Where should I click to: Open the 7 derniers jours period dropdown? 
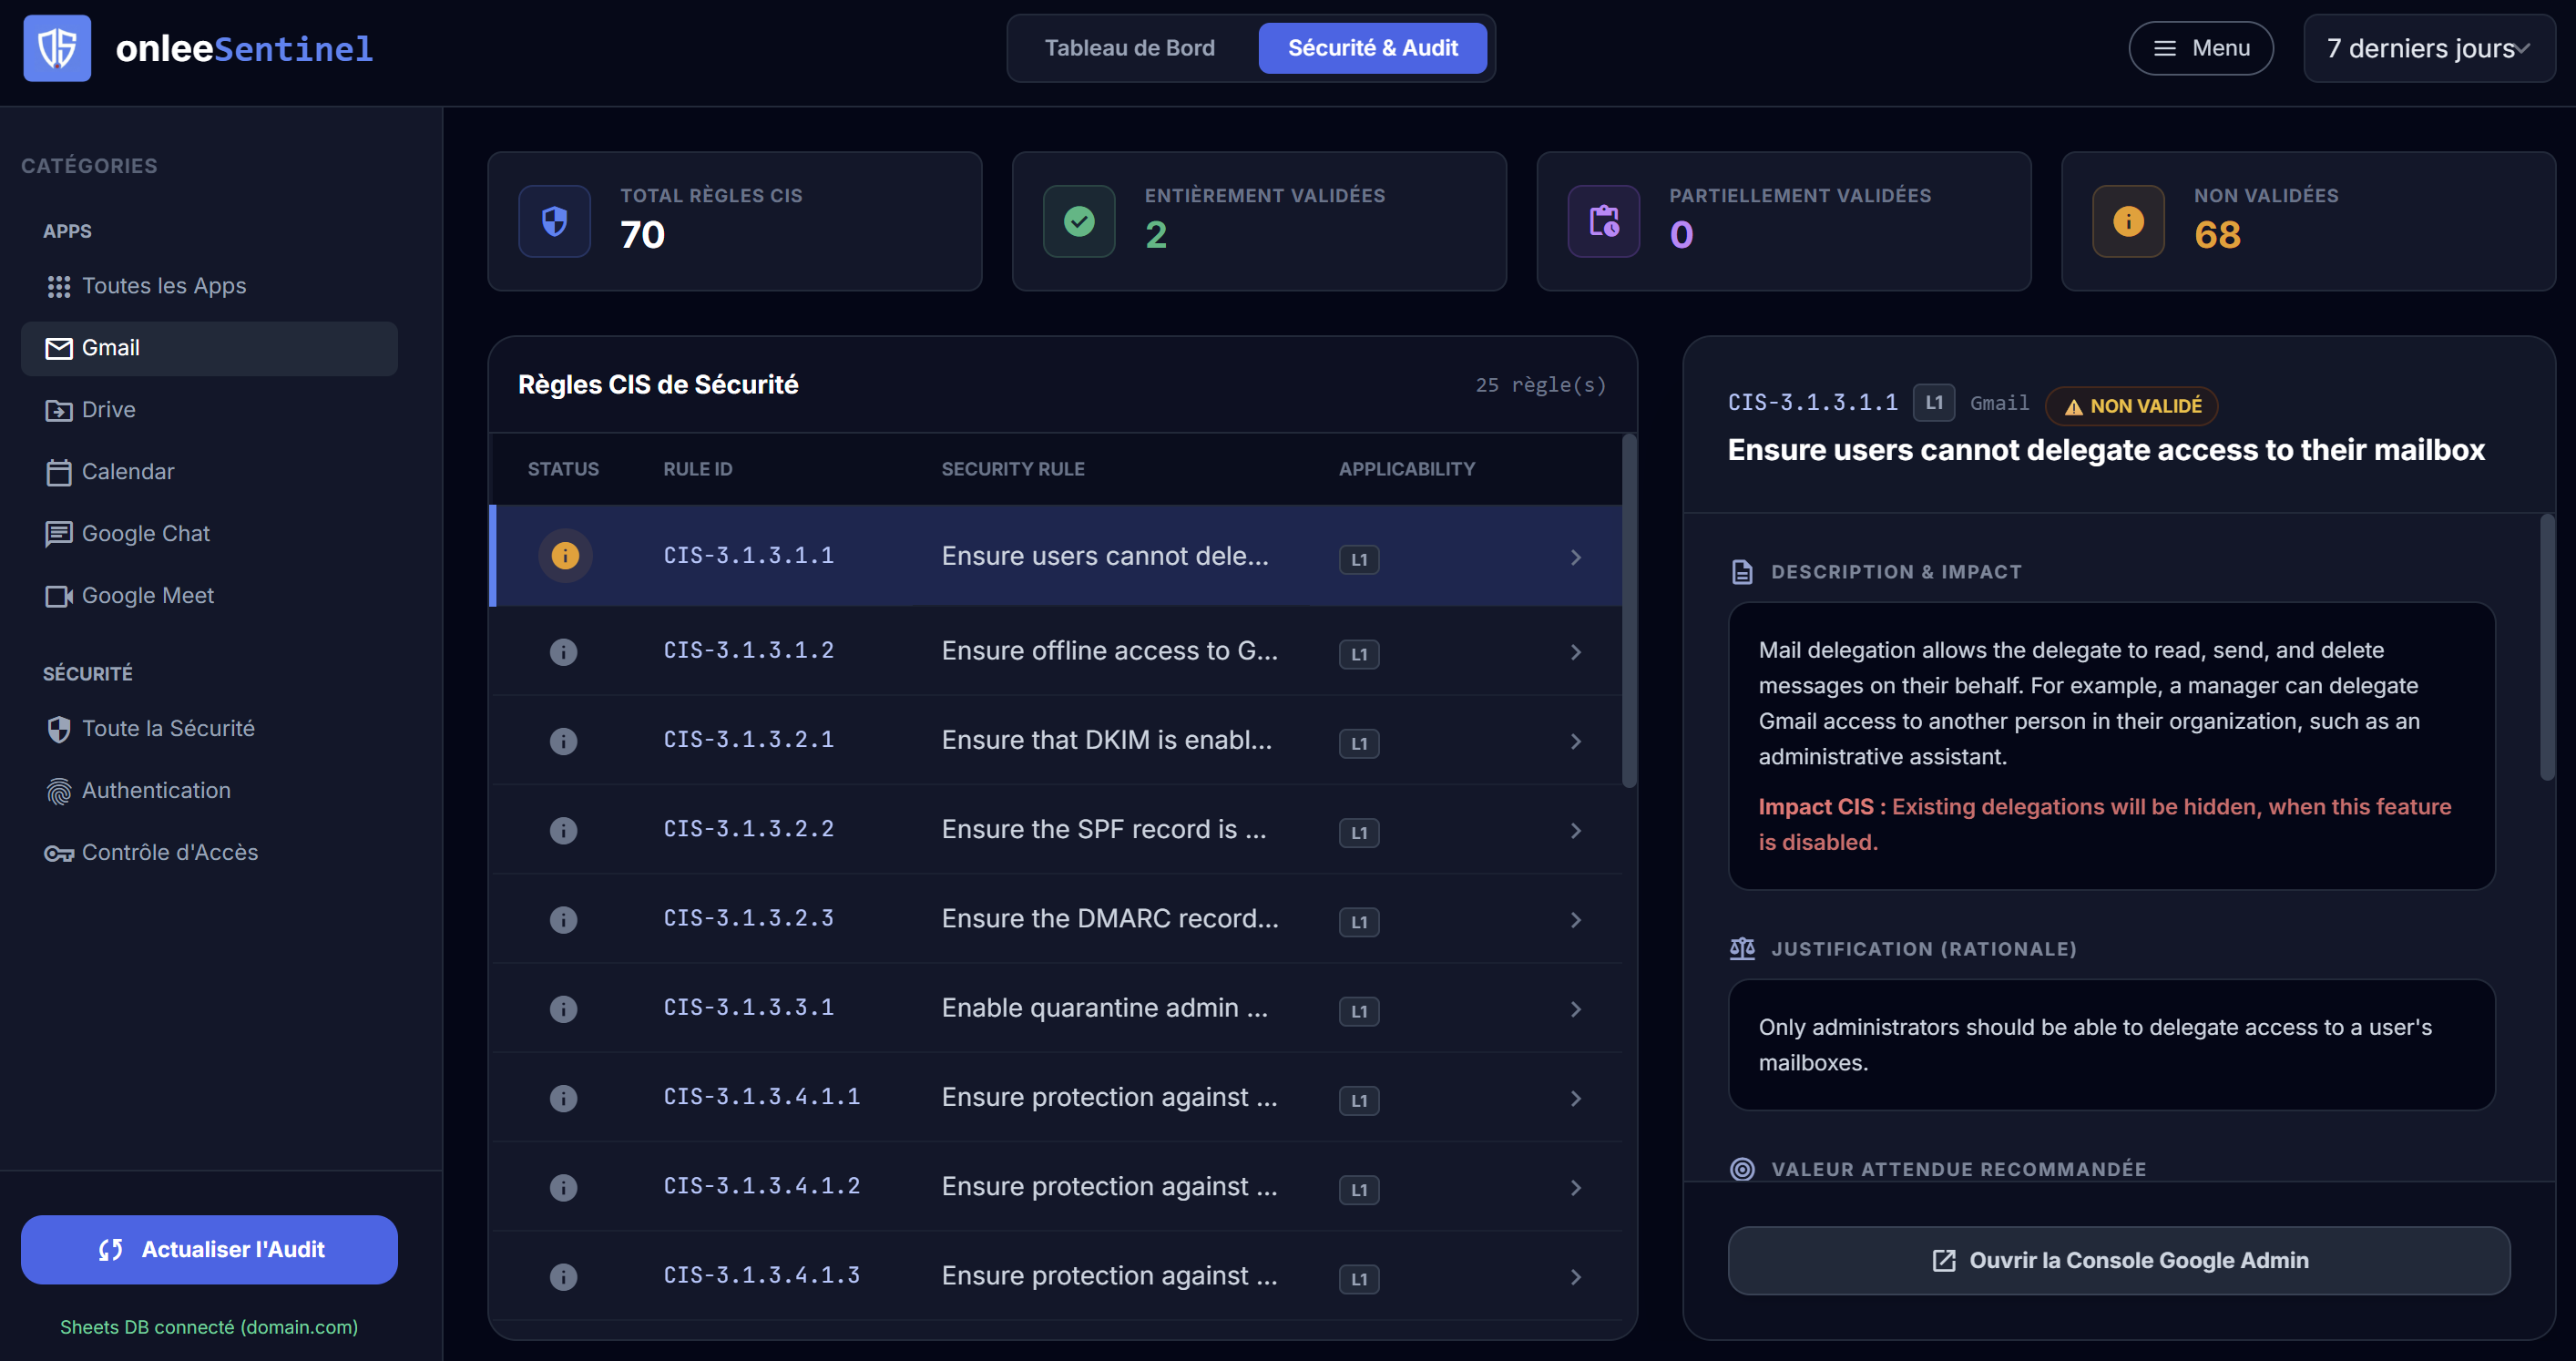pyautogui.click(x=2428, y=48)
